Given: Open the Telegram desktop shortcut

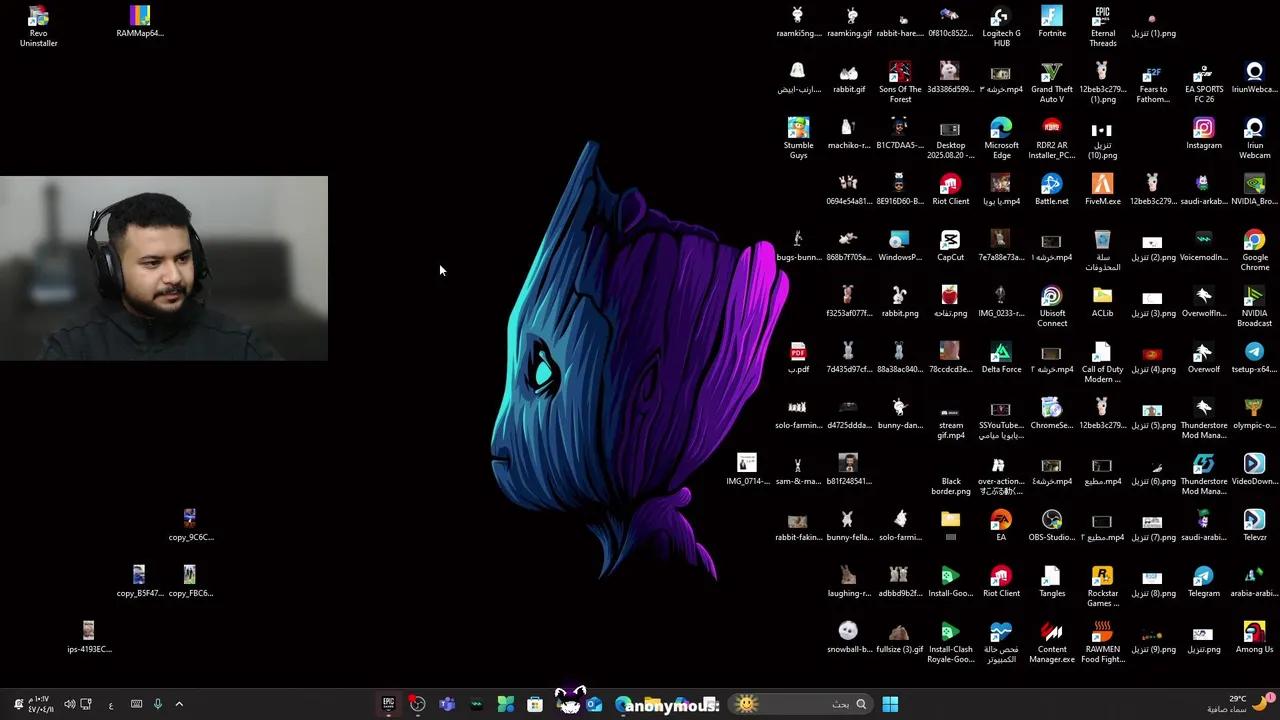Looking at the screenshot, I should (1204, 582).
